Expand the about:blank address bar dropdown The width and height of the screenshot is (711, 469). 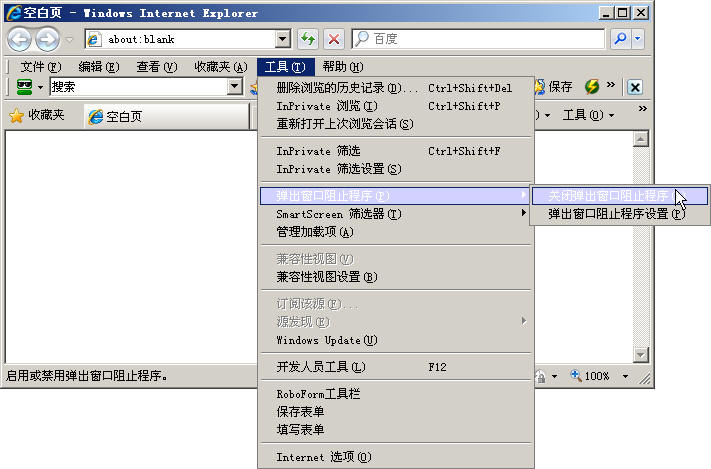tap(282, 39)
